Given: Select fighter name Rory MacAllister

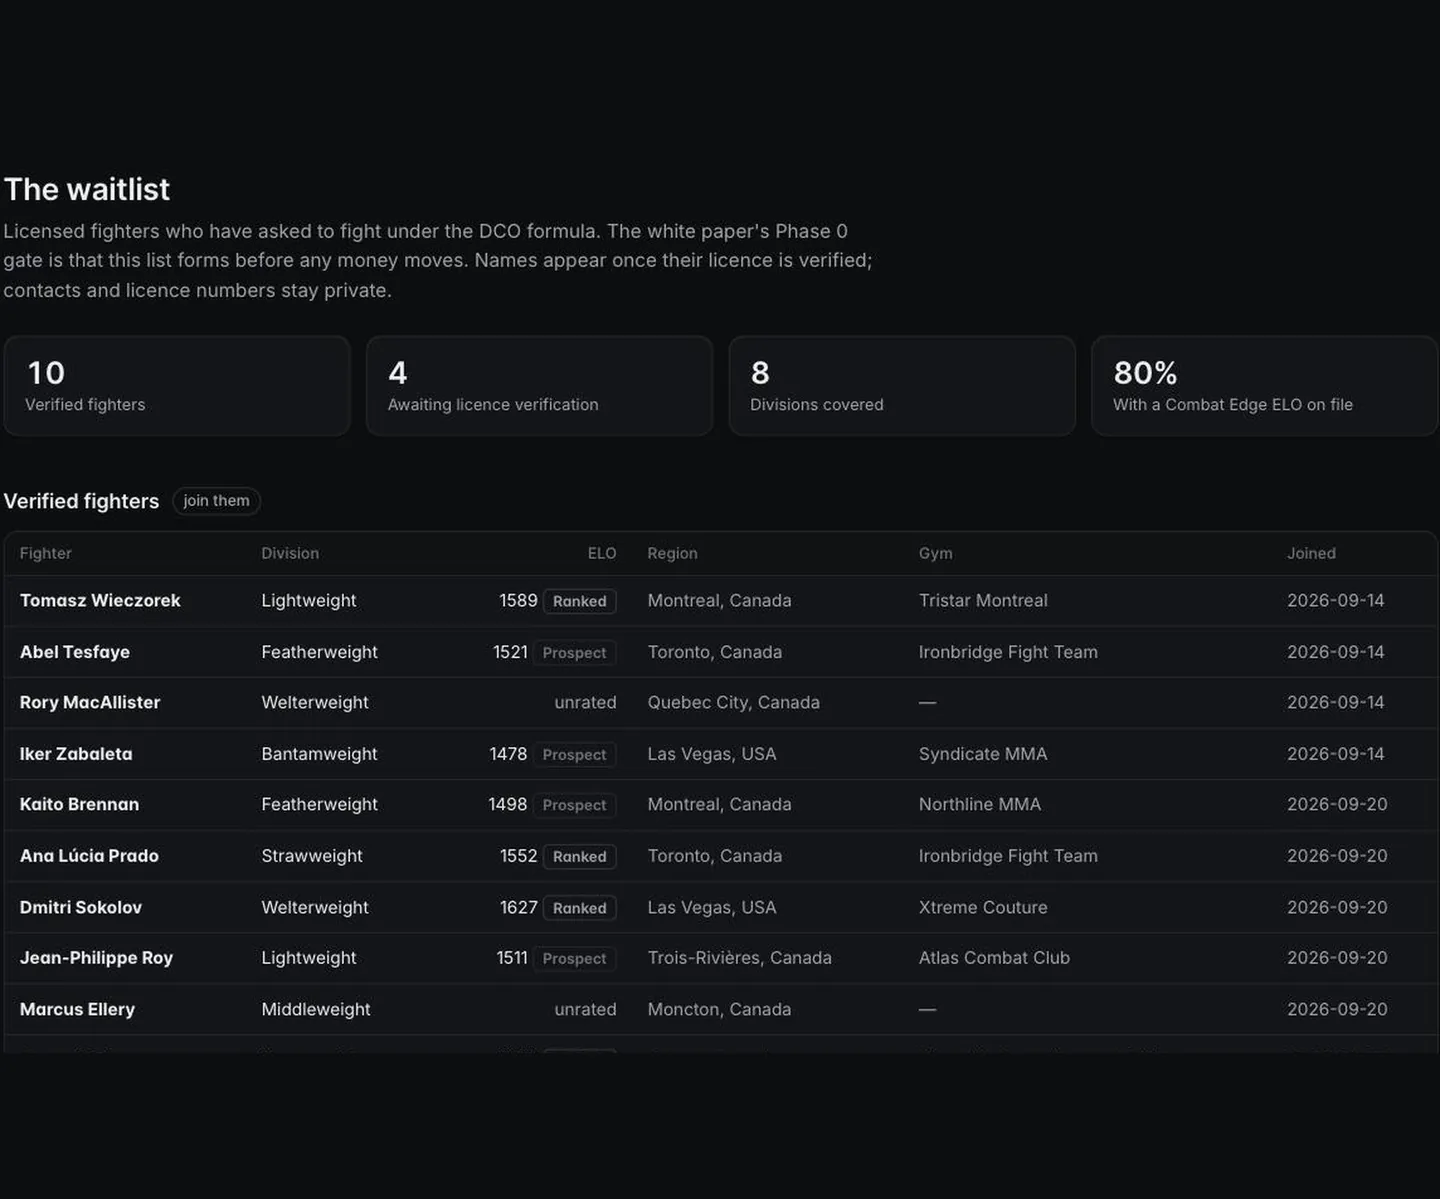Looking at the screenshot, I should [x=90, y=703].
